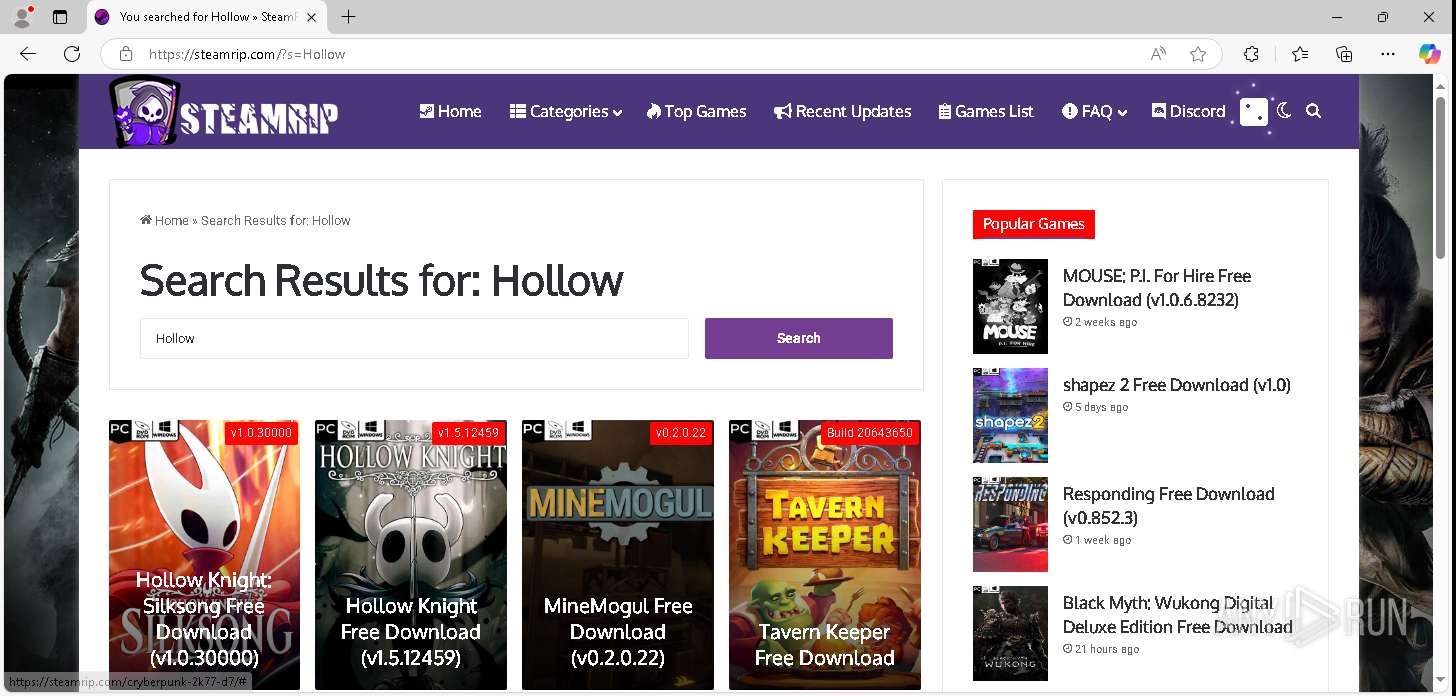Add page to favorites star icon
1456x696 pixels.
click(x=1198, y=54)
